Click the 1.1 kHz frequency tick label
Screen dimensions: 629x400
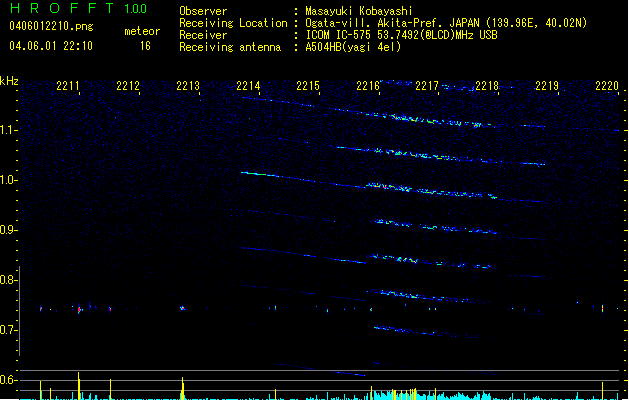click(x=8, y=130)
